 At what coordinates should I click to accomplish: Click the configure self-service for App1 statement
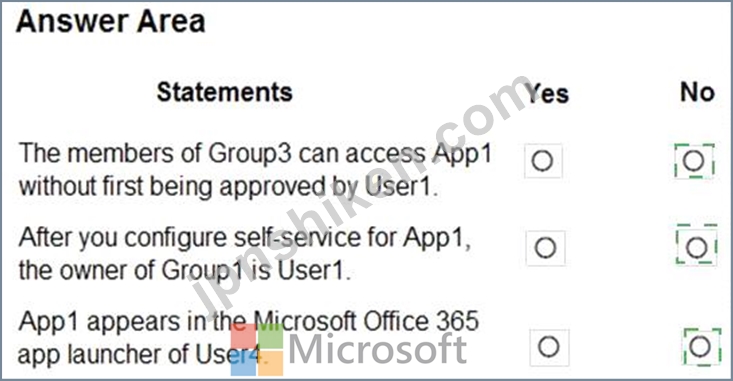[244, 253]
